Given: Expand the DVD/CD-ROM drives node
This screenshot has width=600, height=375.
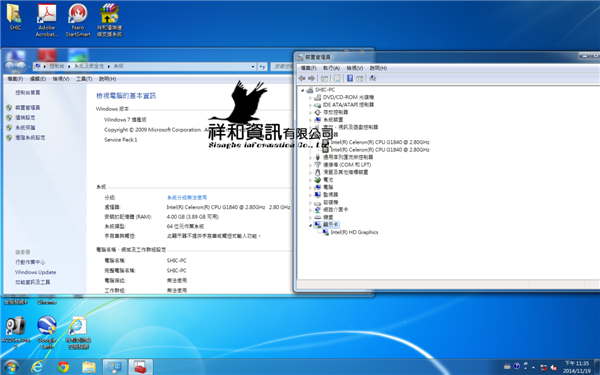Looking at the screenshot, I should [x=310, y=98].
